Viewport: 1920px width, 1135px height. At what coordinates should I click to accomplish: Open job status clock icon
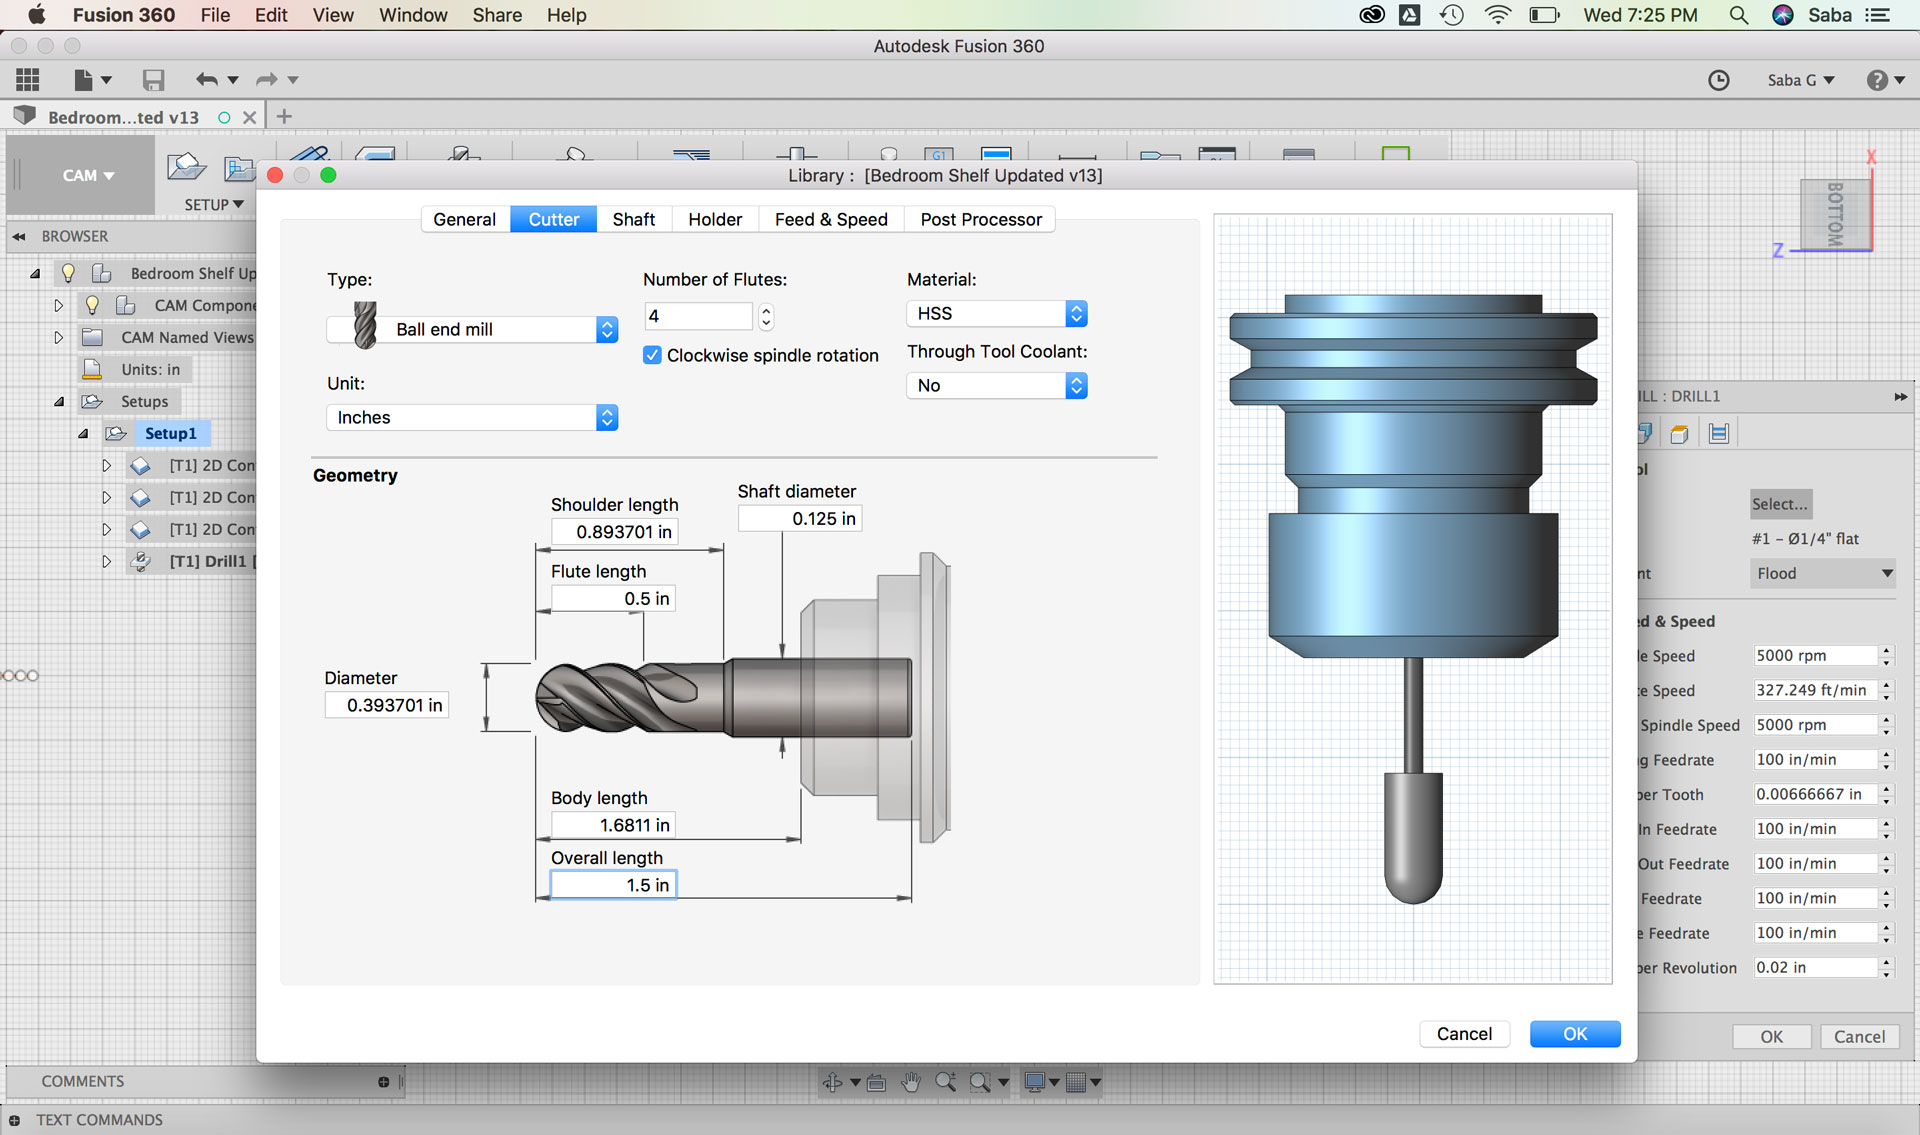click(1718, 80)
